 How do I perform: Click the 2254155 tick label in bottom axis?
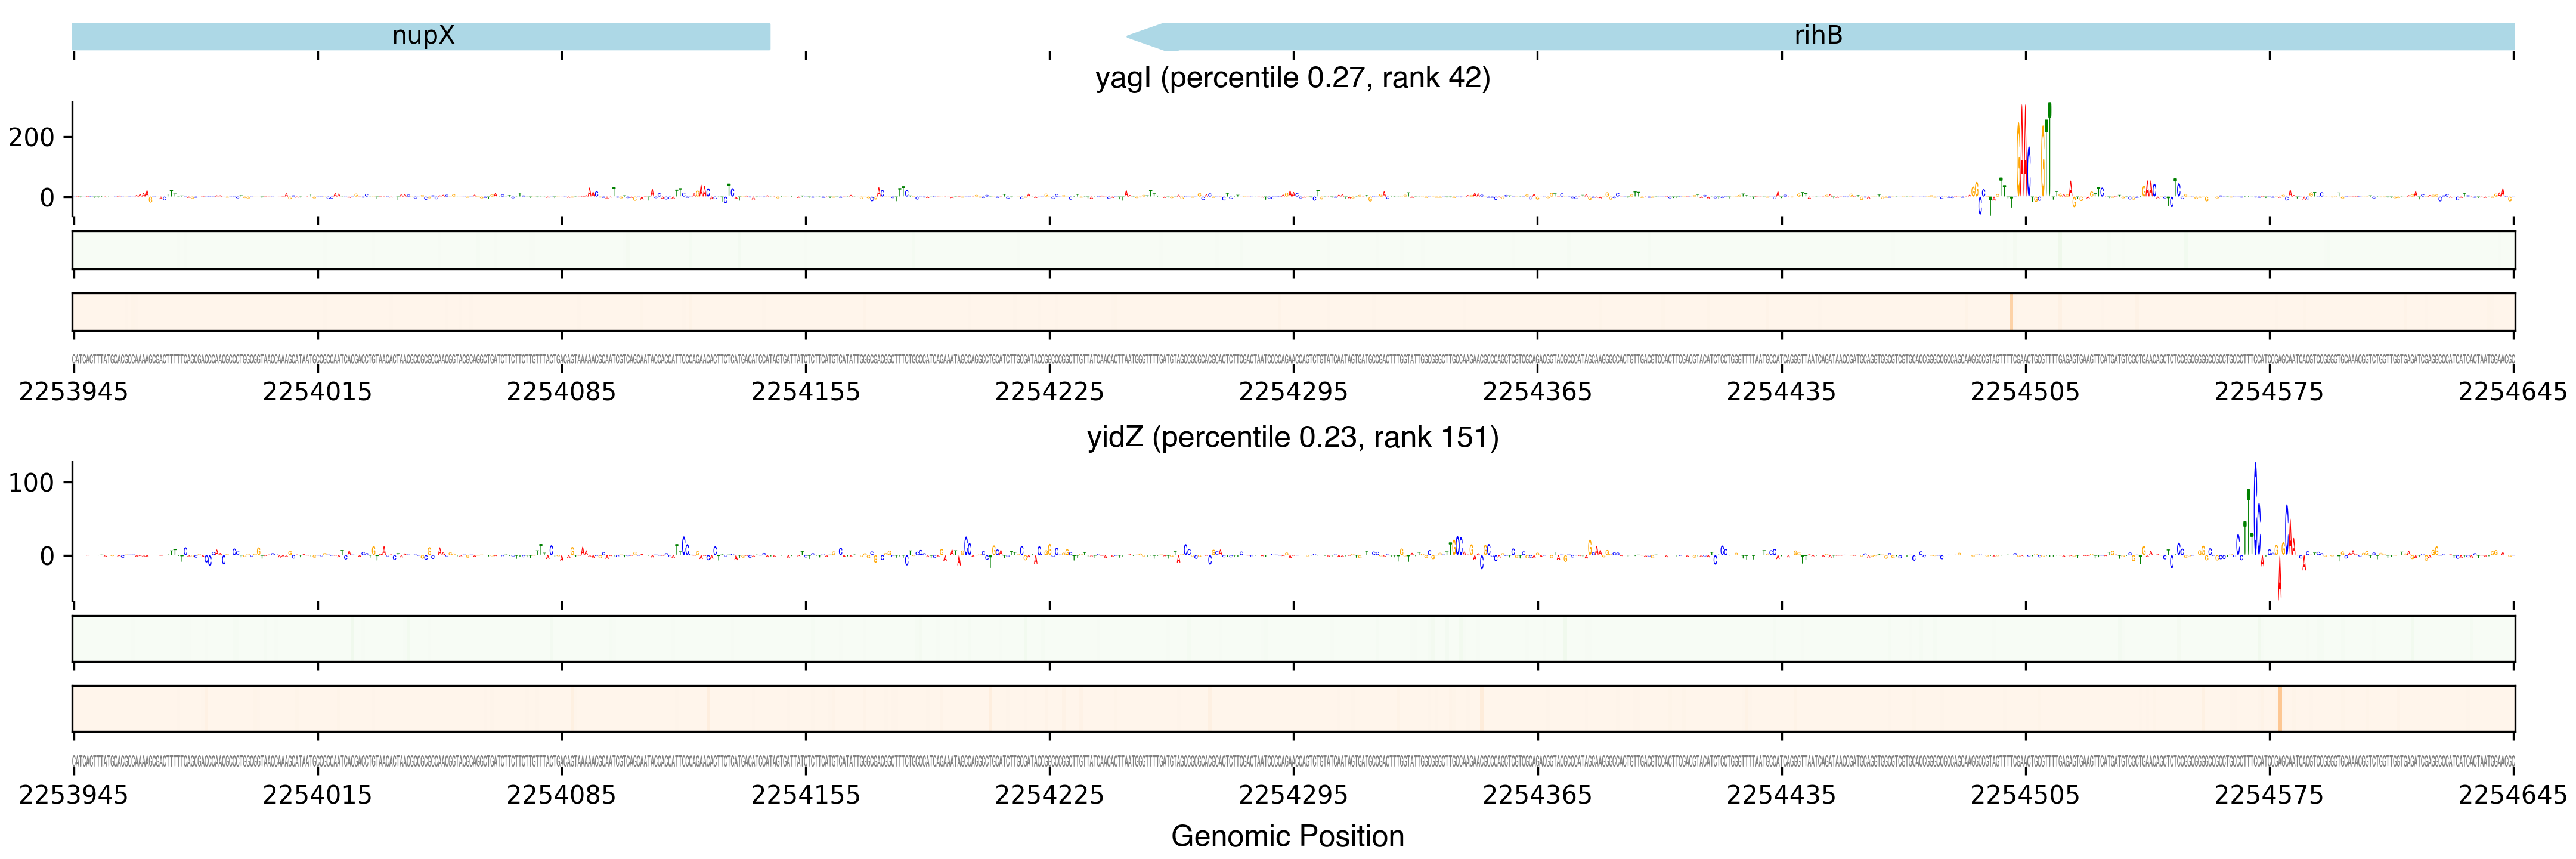805,795
